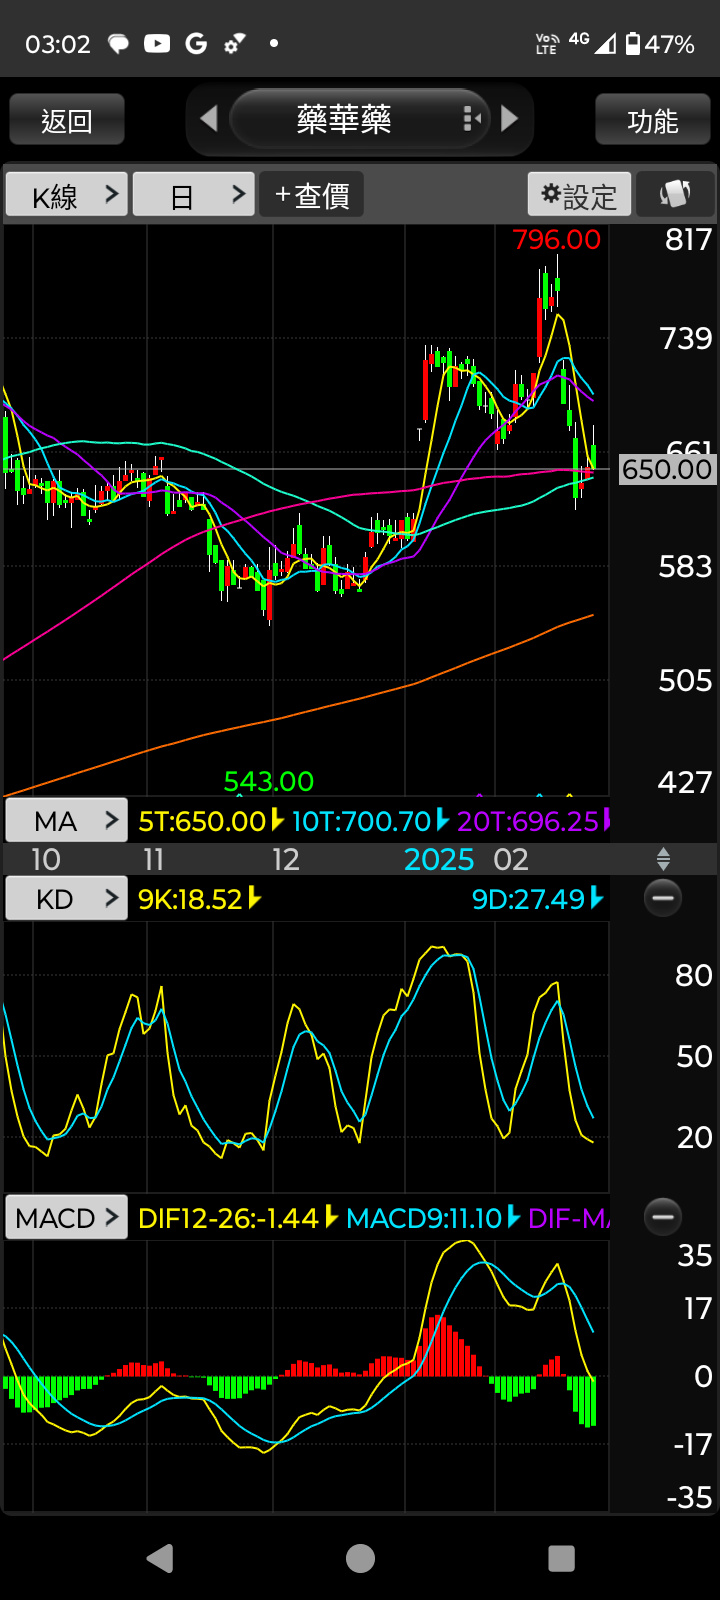Image resolution: width=720 pixels, height=1600 pixels.
Task: Go to previous stock with left arrow
Action: [208, 119]
